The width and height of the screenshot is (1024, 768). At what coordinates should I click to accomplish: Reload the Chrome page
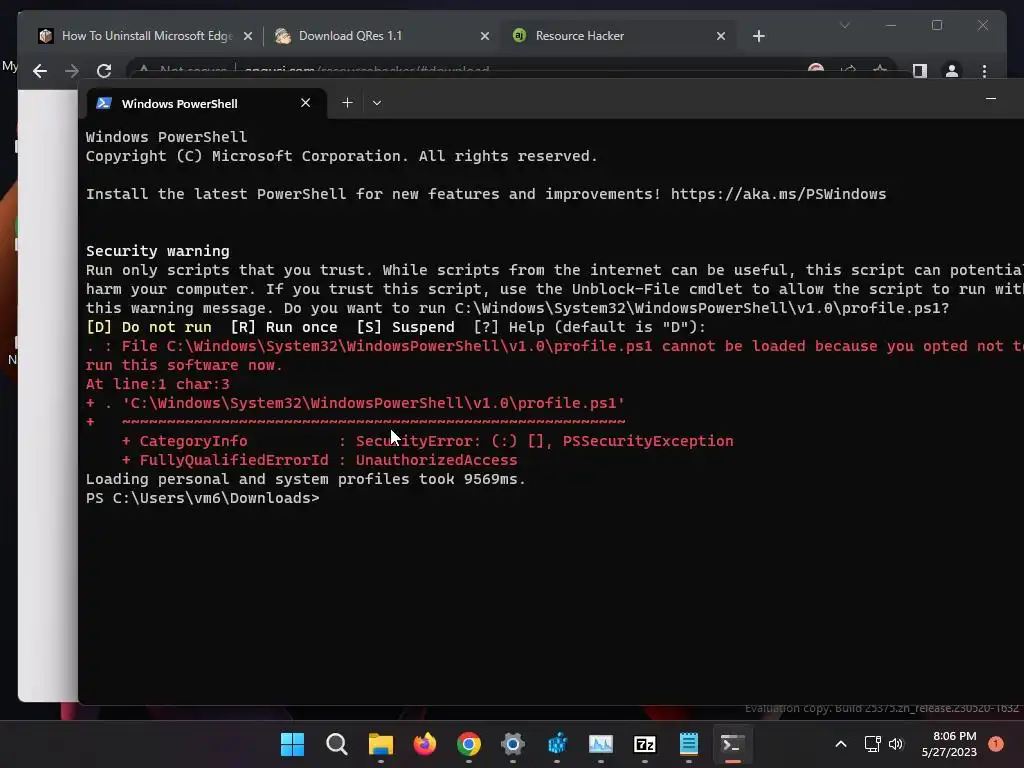click(x=104, y=71)
